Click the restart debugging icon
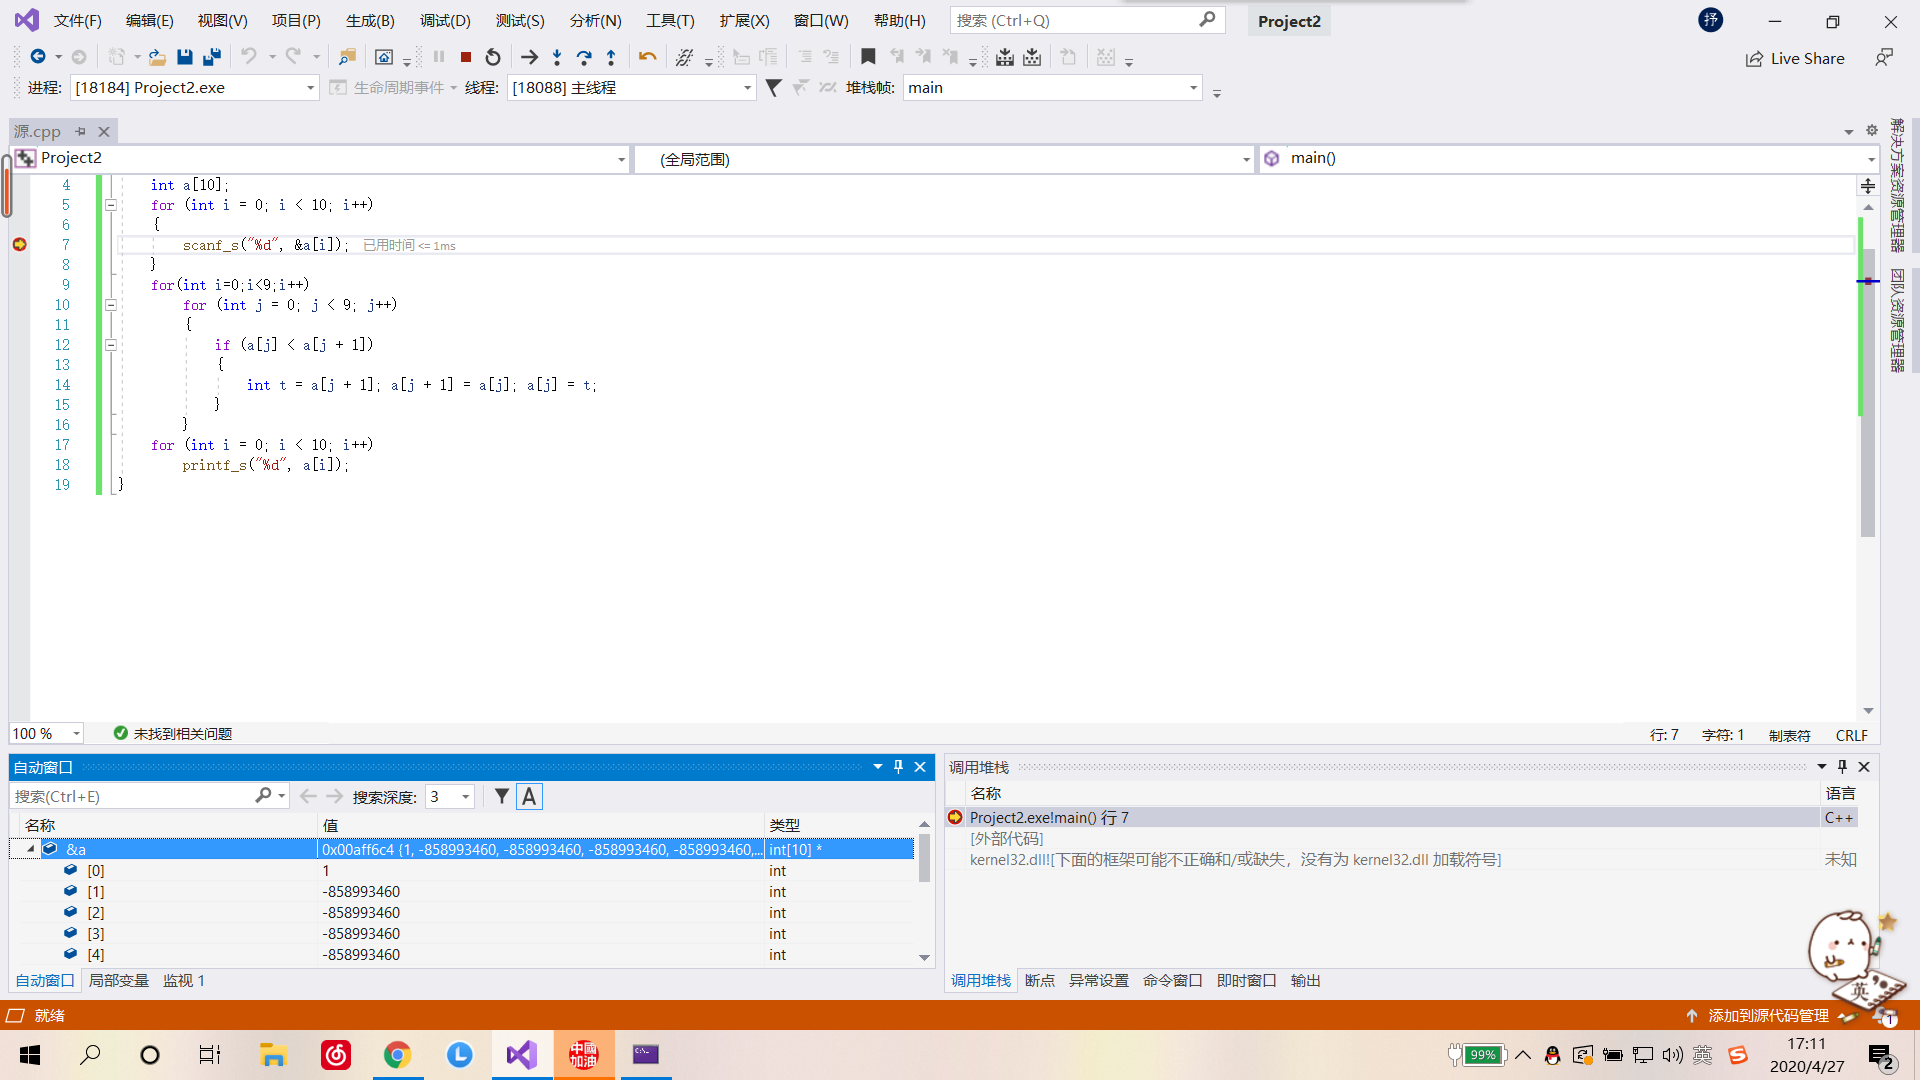The height and width of the screenshot is (1080, 1920). coord(493,58)
